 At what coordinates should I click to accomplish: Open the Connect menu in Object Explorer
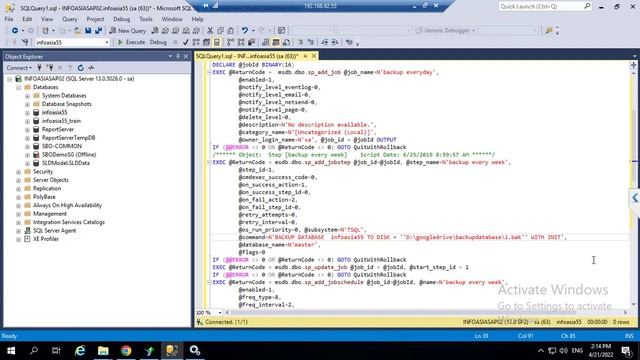click(x=18, y=68)
